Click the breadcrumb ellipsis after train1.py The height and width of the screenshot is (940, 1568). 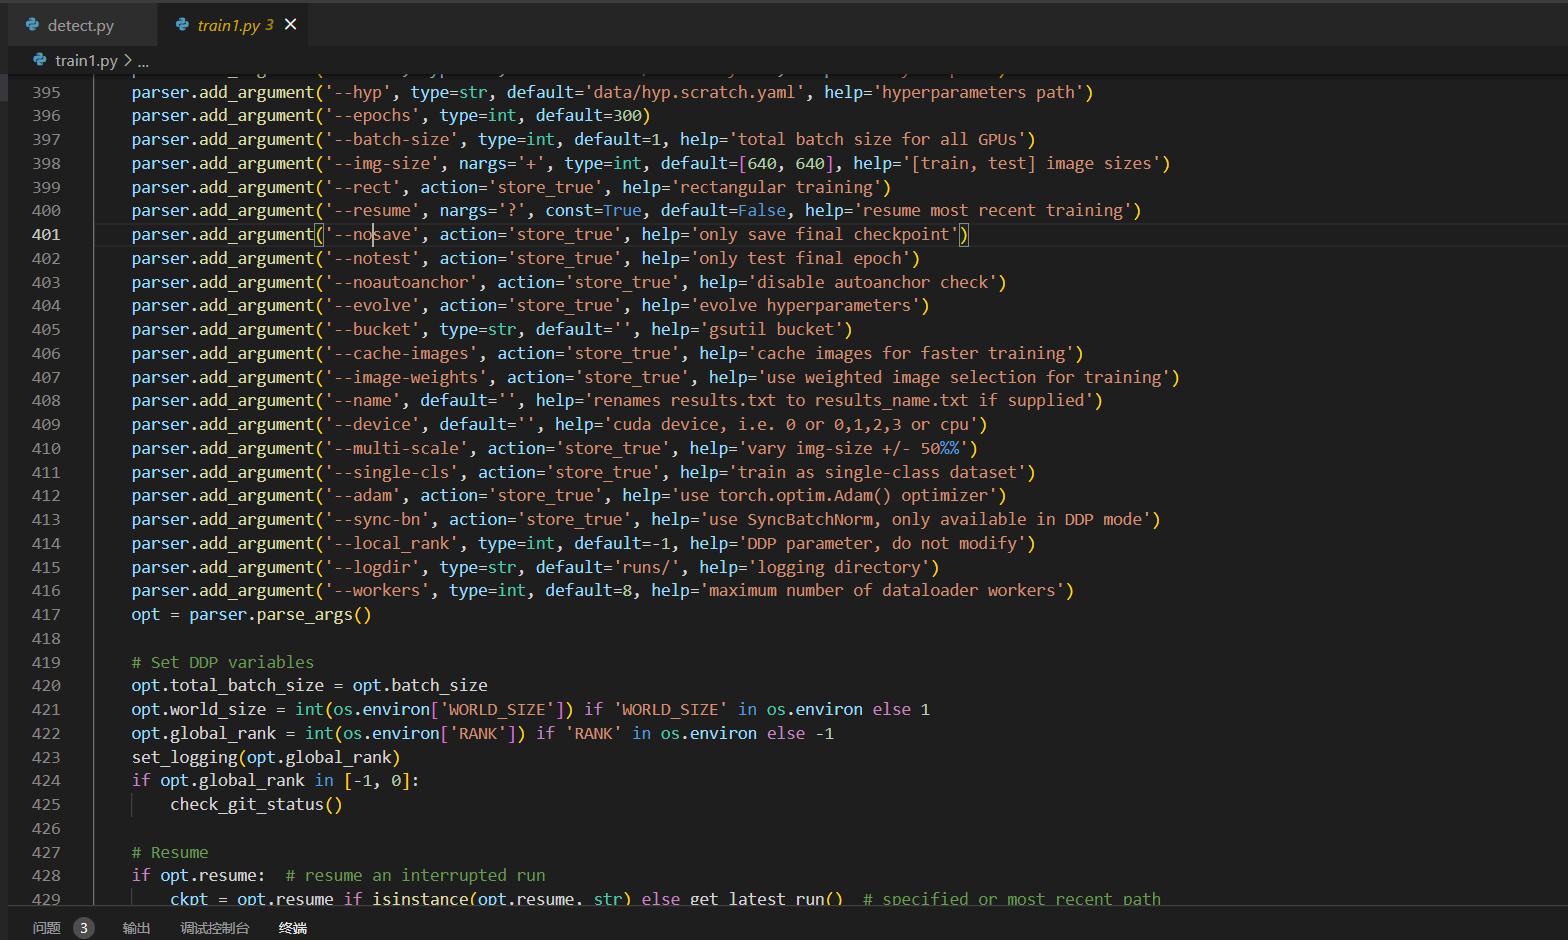143,61
